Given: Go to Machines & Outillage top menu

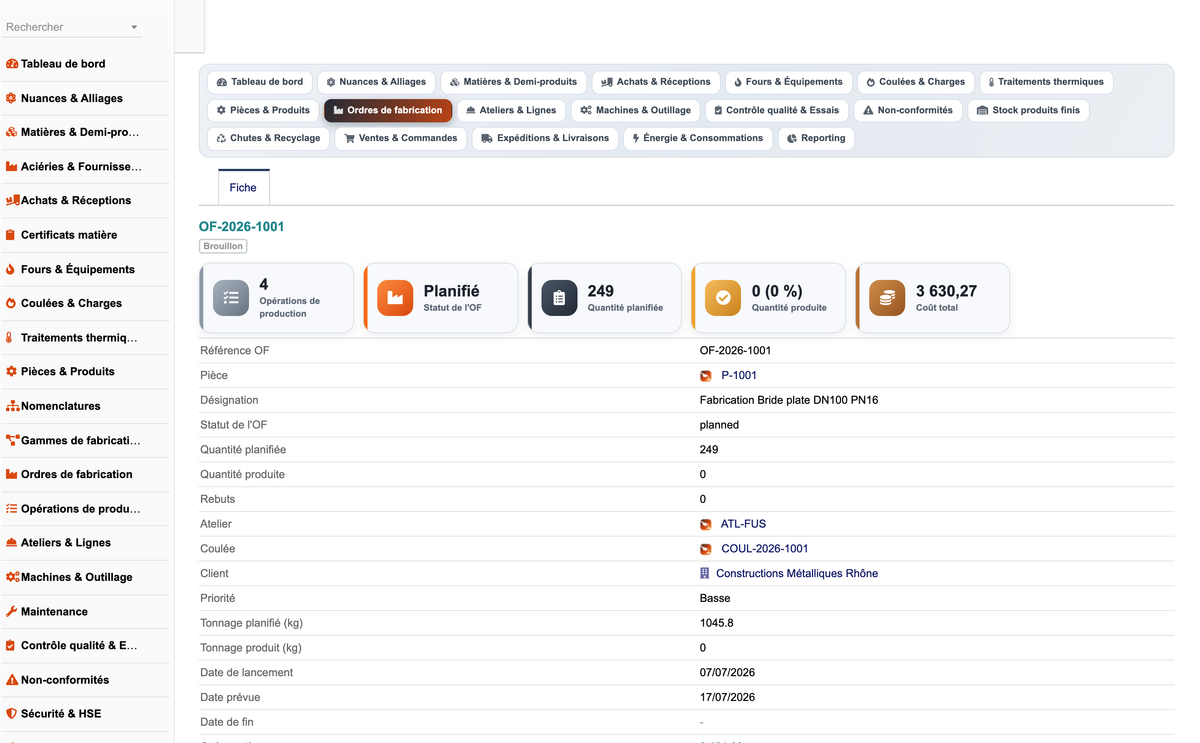Looking at the screenshot, I should tap(635, 110).
